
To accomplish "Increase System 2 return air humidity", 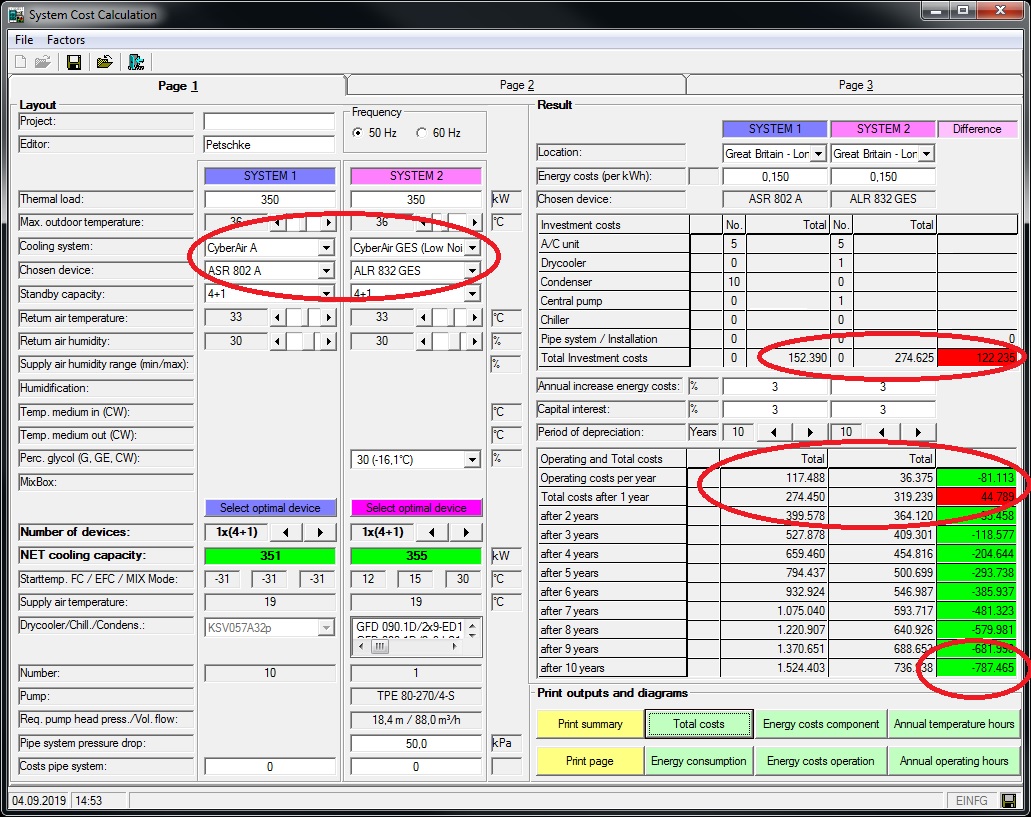I will (x=474, y=341).
